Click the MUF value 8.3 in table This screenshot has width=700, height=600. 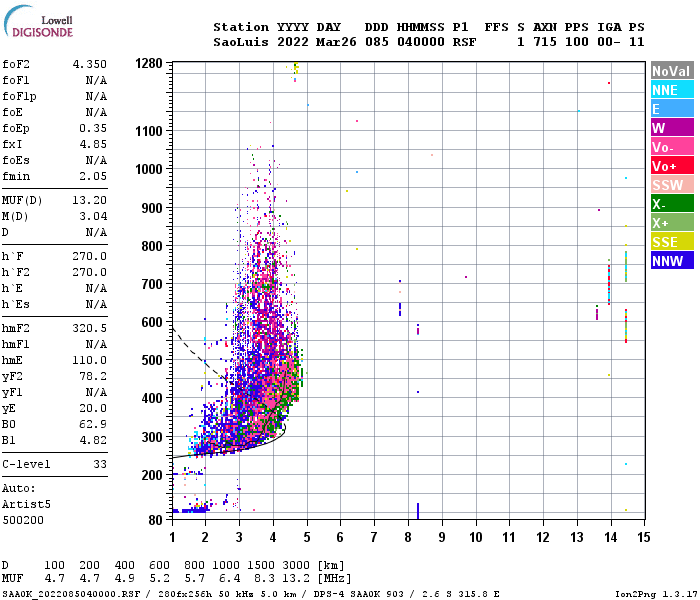click(264, 579)
